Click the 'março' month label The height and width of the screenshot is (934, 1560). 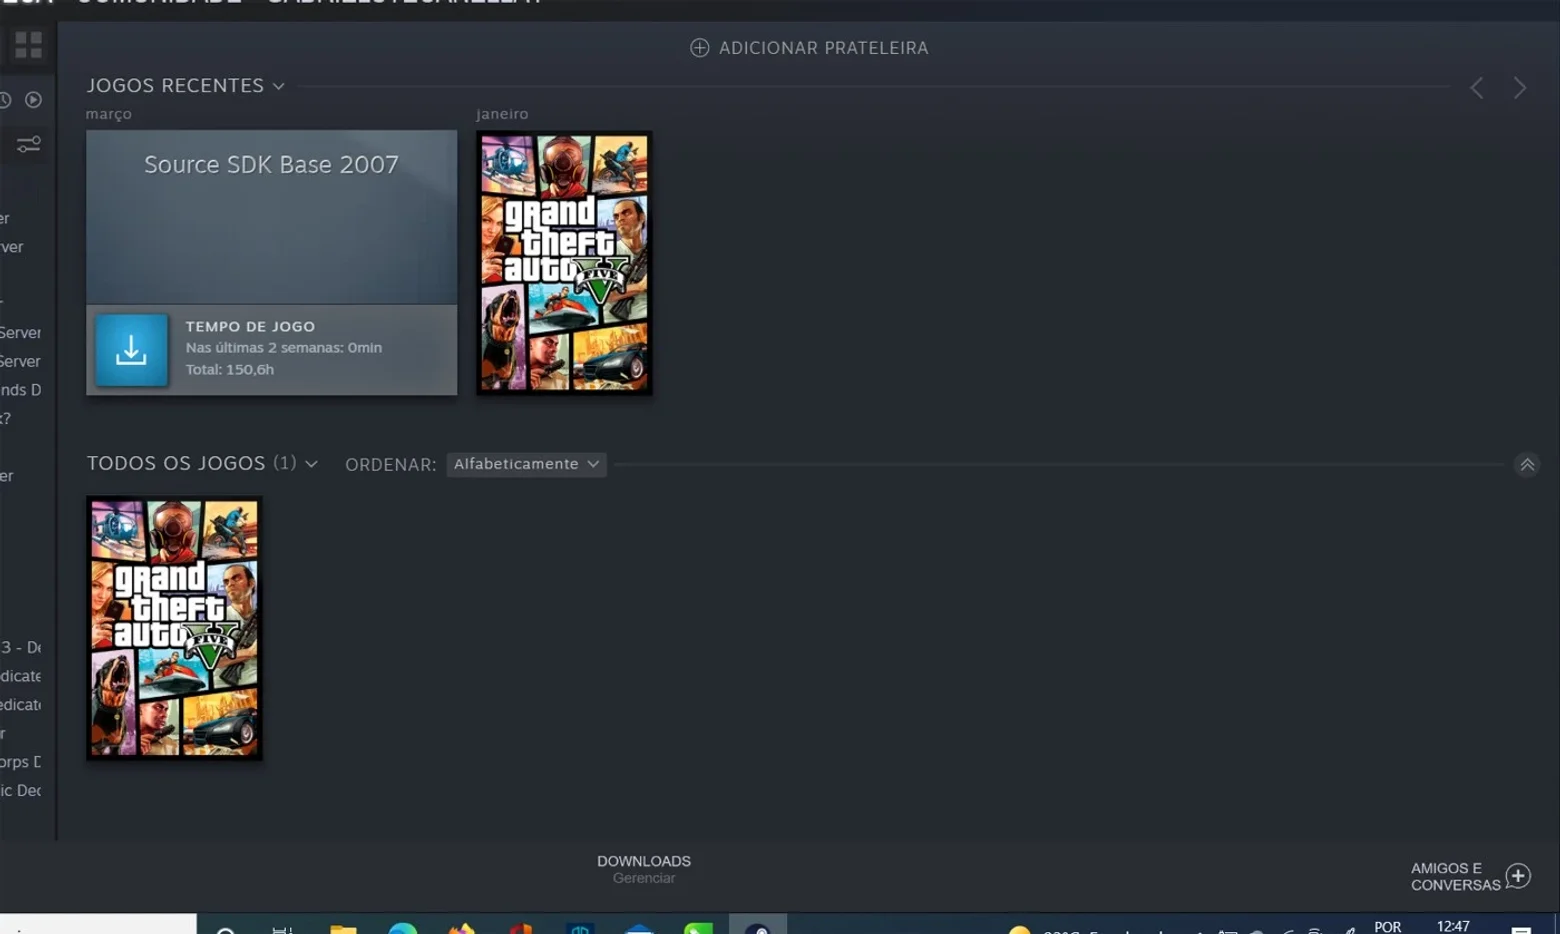pyautogui.click(x=109, y=114)
